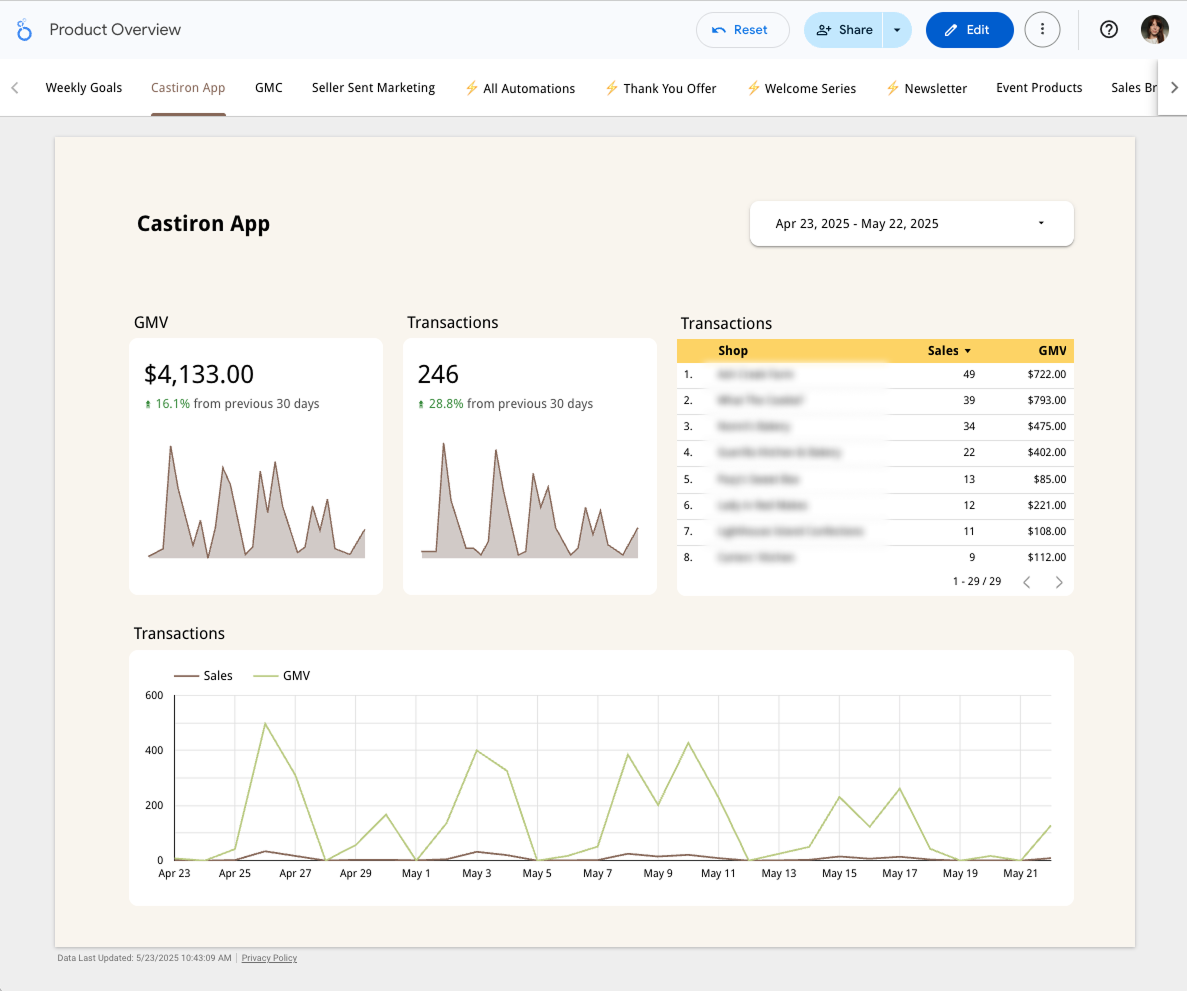Click the lightning icon beside All Automations
This screenshot has width=1187, height=991.
point(472,88)
